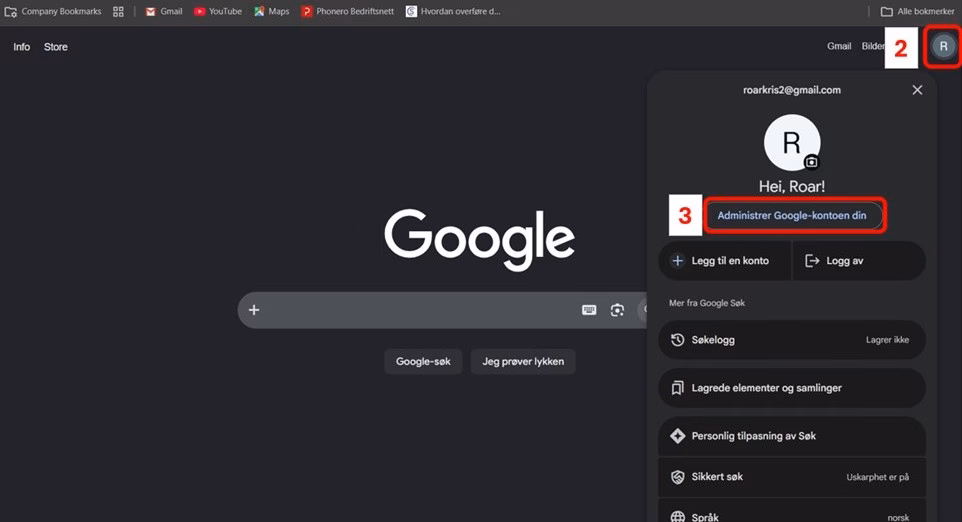
Task: Open Lagrede elementer og samlinger
Action: click(x=792, y=388)
